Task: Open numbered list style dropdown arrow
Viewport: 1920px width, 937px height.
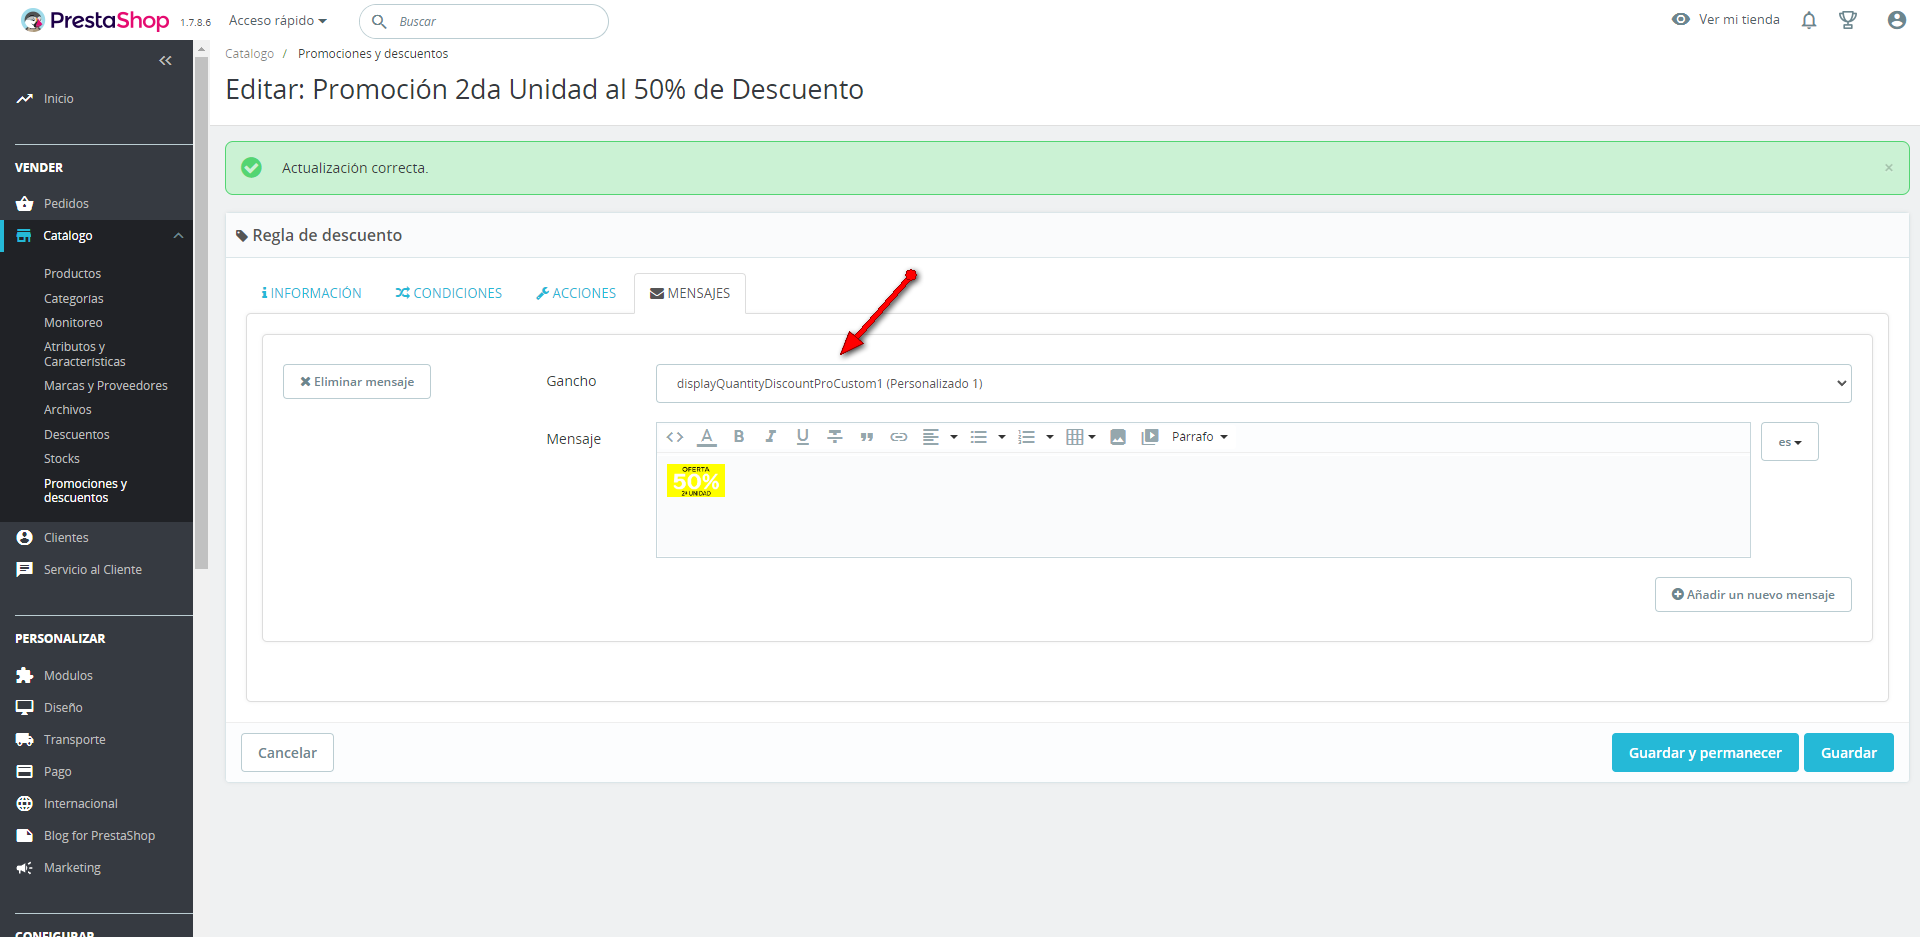Action: point(1050,437)
